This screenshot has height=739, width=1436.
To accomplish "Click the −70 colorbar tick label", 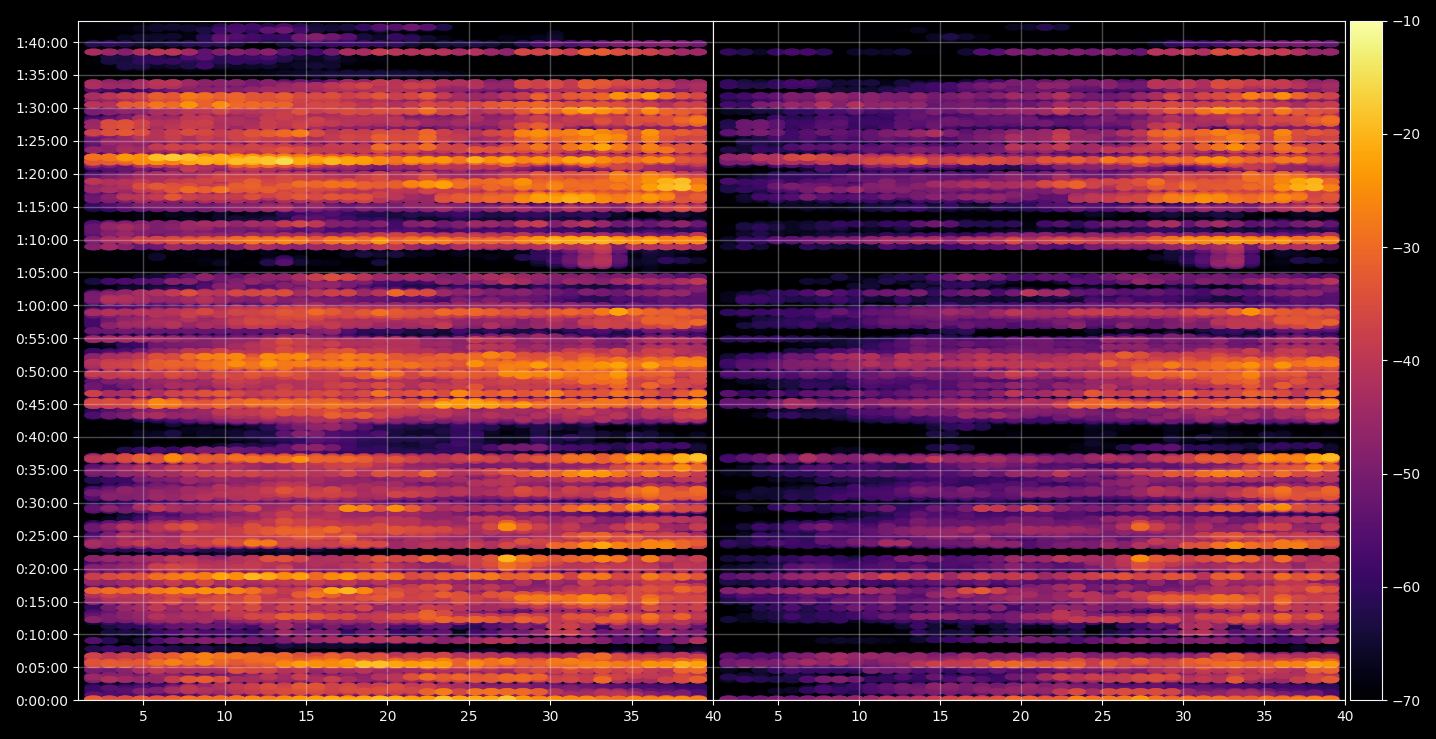I will [x=1405, y=701].
